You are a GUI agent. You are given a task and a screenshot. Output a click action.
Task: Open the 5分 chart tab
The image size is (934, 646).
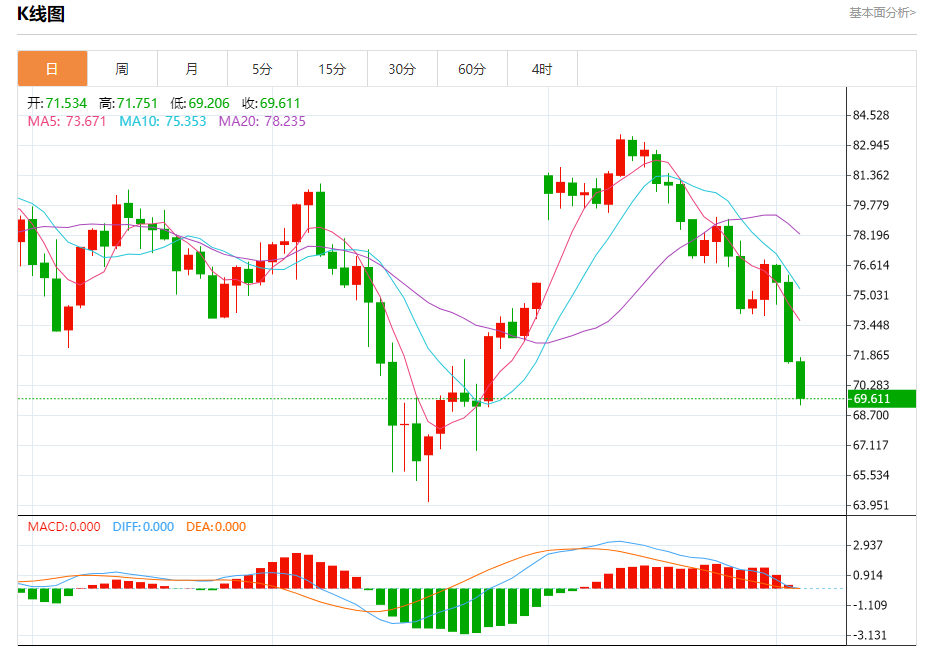(262, 69)
